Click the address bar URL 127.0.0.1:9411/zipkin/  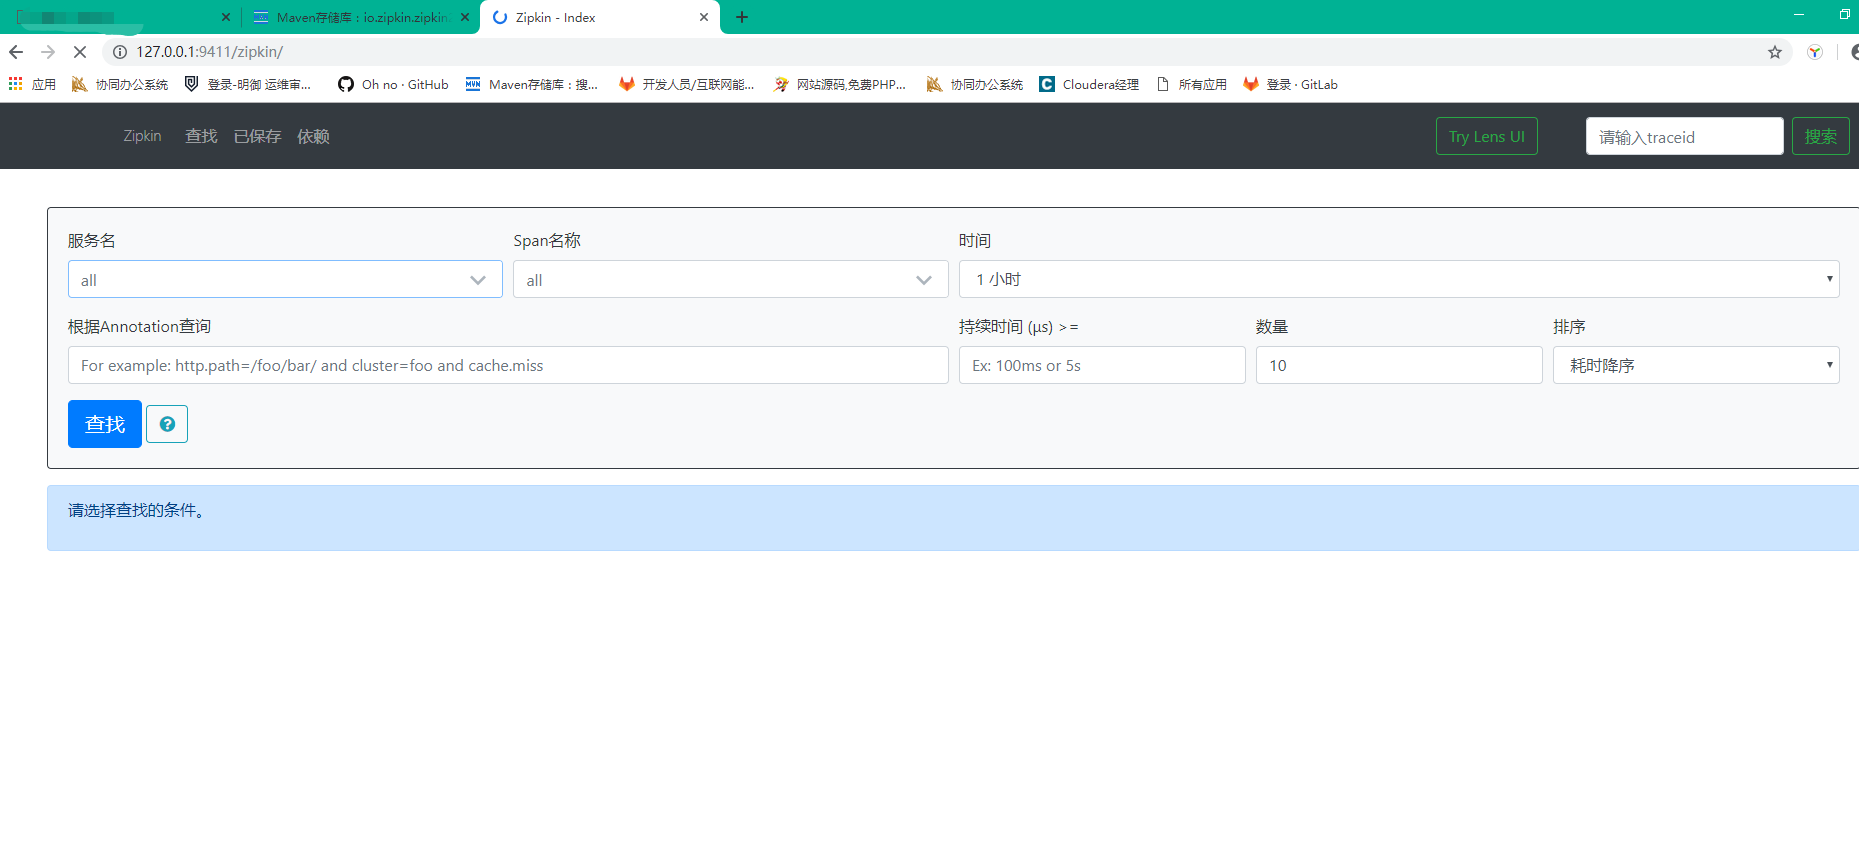(x=210, y=52)
